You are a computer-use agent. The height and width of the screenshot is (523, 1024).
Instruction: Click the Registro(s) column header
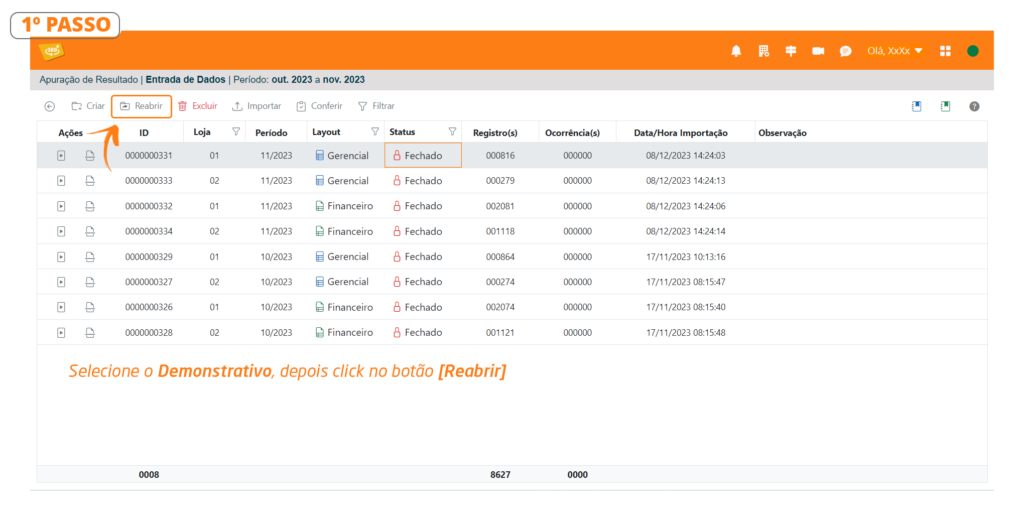(x=495, y=133)
